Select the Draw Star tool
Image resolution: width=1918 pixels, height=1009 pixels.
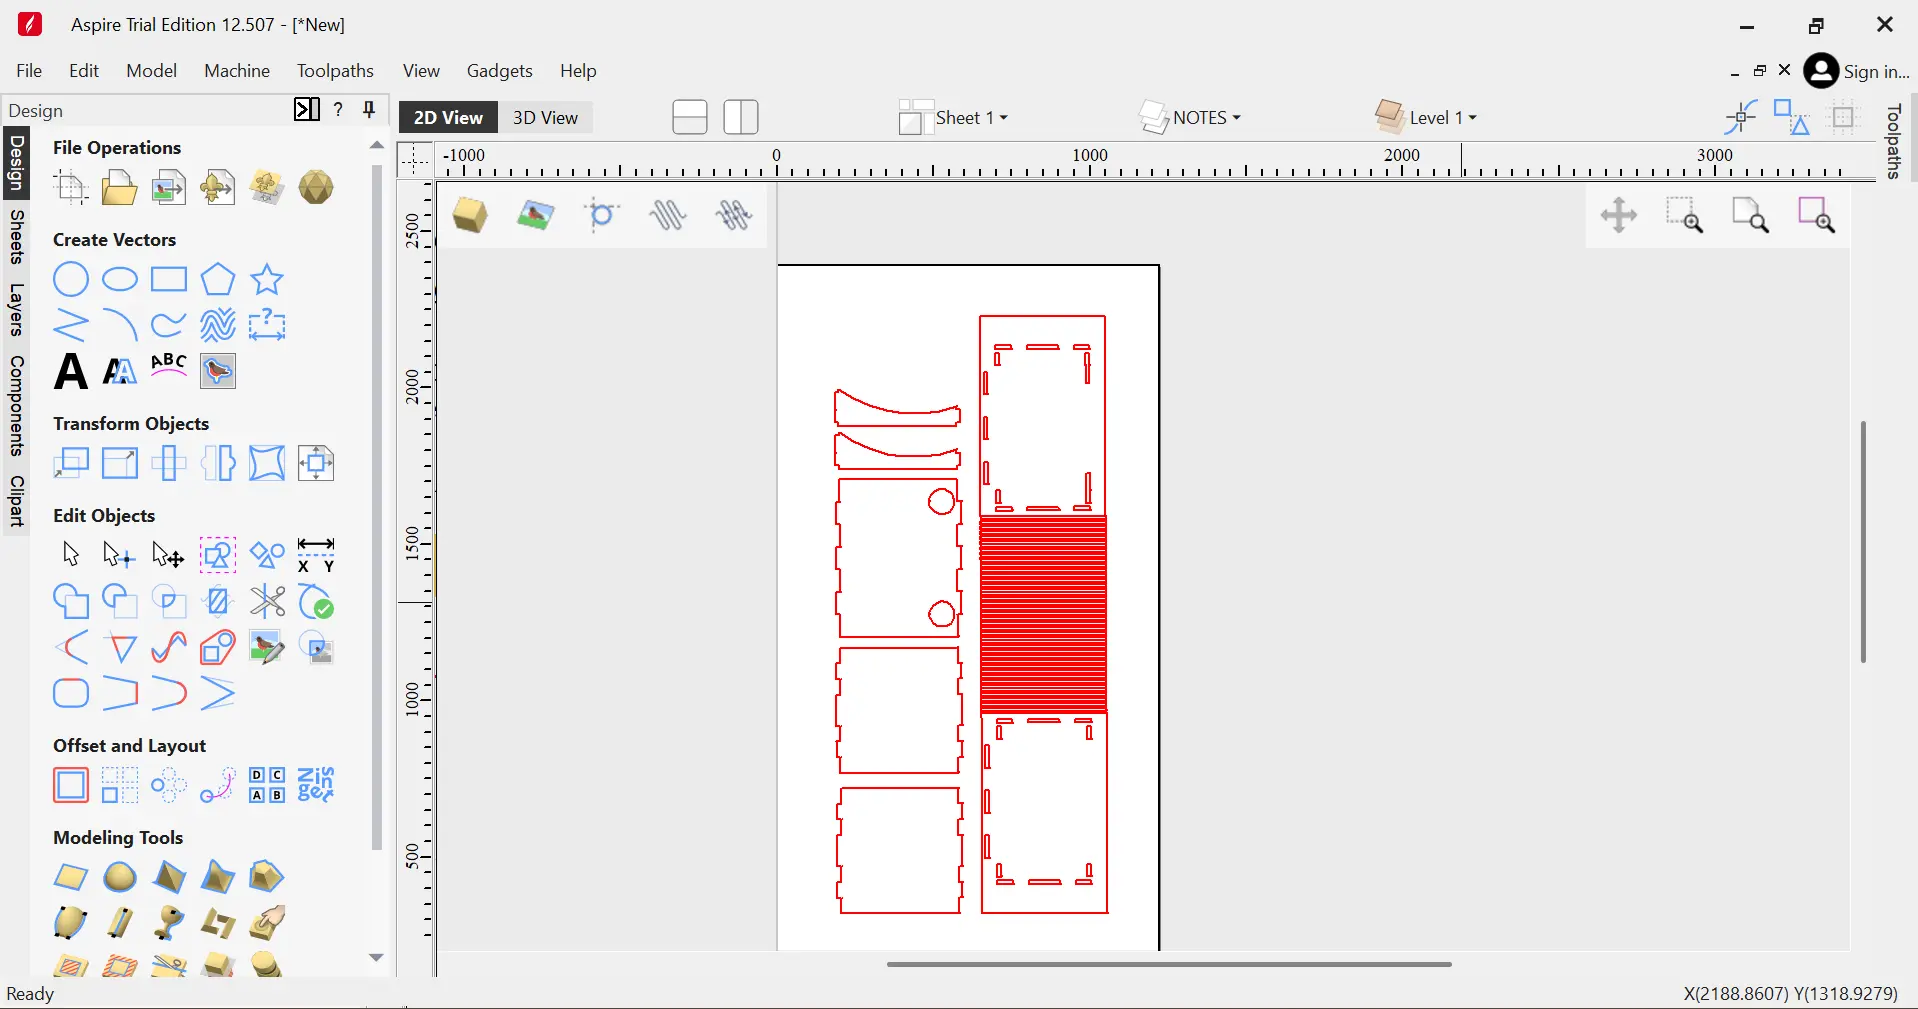(x=267, y=280)
